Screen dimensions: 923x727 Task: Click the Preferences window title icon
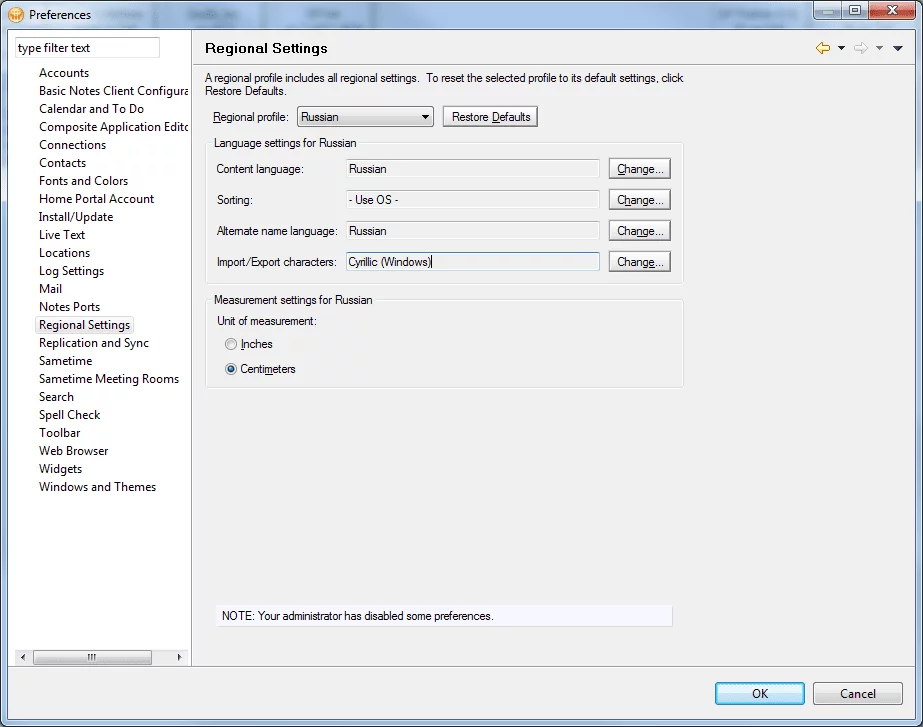tap(16, 14)
